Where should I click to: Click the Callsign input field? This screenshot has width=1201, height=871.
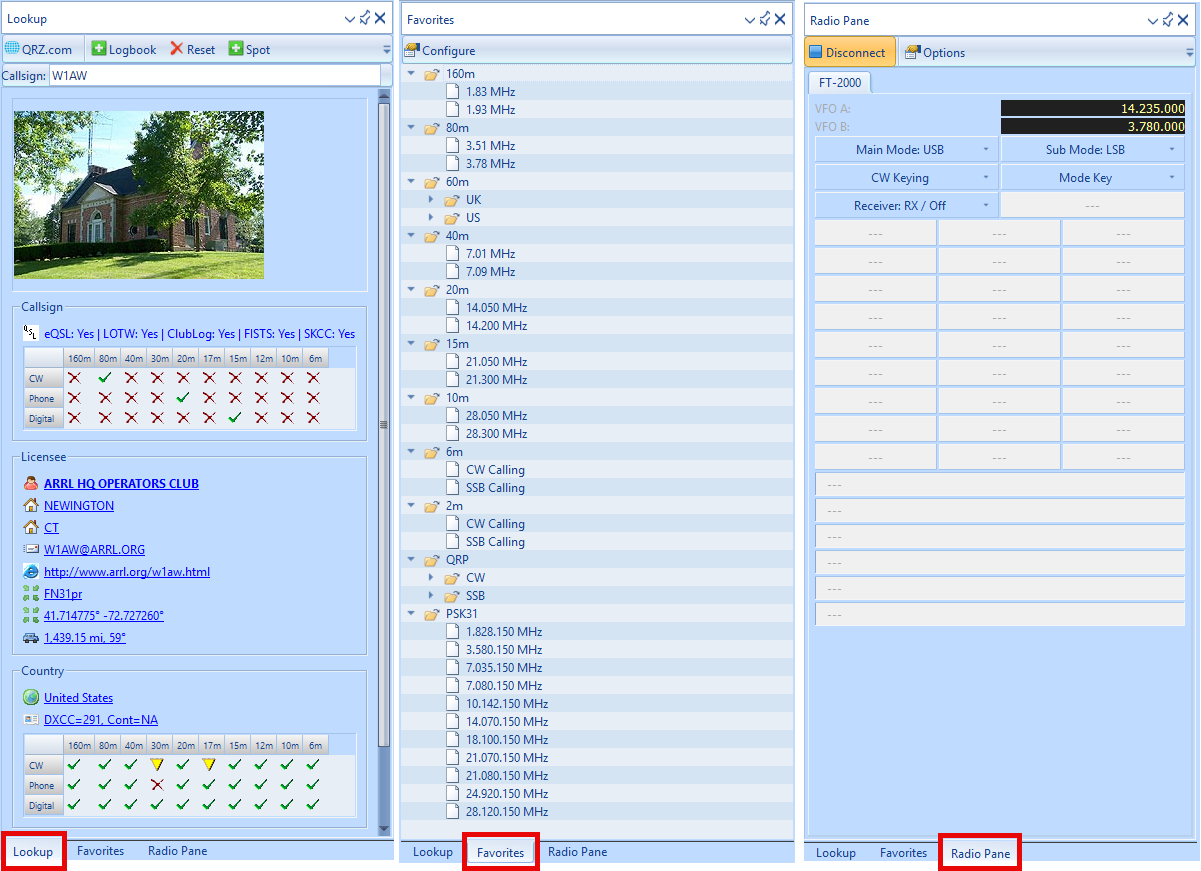pos(213,75)
